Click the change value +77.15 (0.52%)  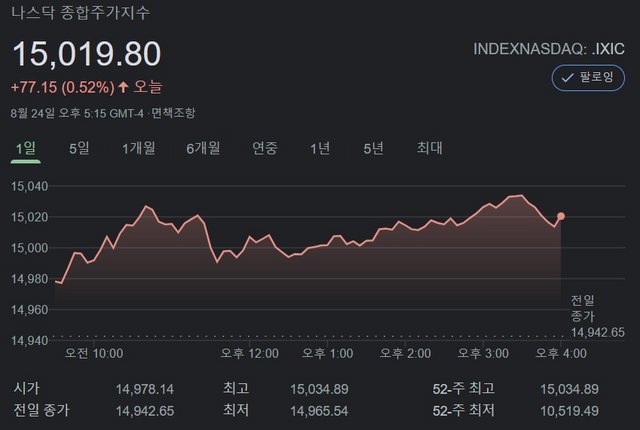pos(62,87)
